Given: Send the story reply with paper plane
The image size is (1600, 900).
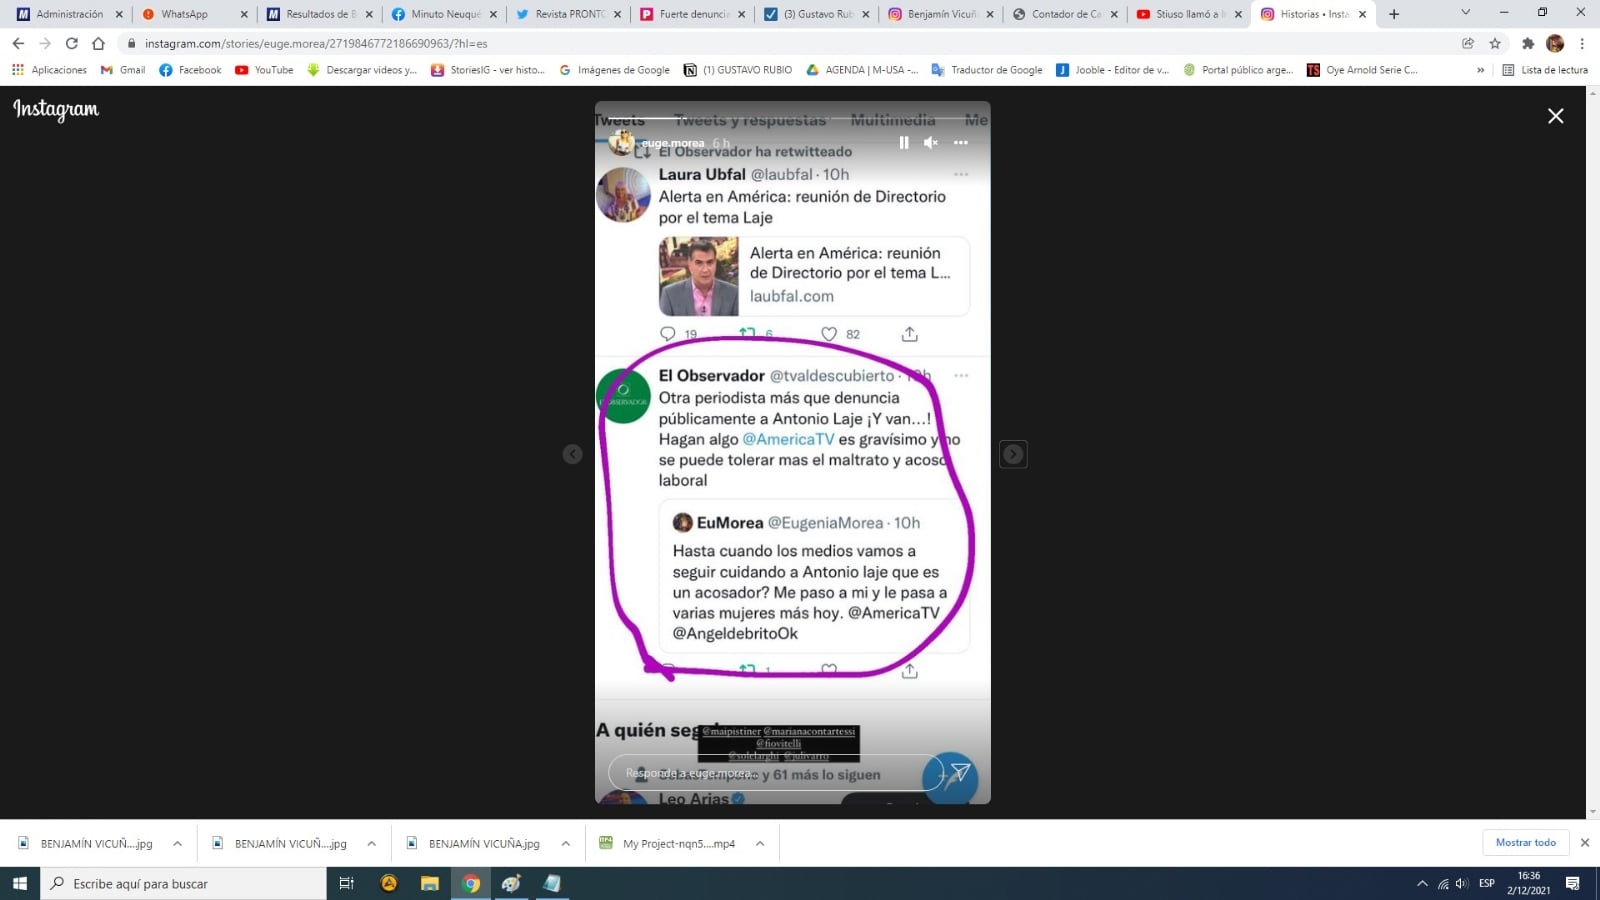Looking at the screenshot, I should click(960, 772).
